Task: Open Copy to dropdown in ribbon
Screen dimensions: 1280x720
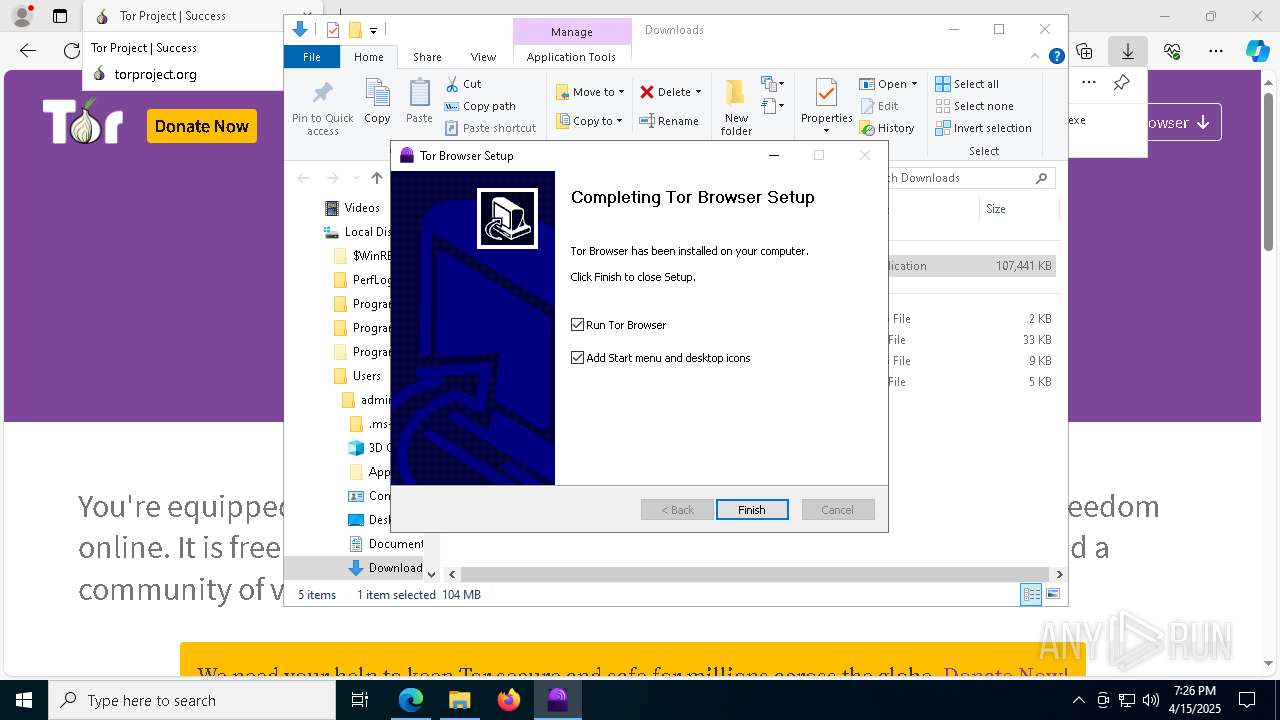Action: pos(589,121)
